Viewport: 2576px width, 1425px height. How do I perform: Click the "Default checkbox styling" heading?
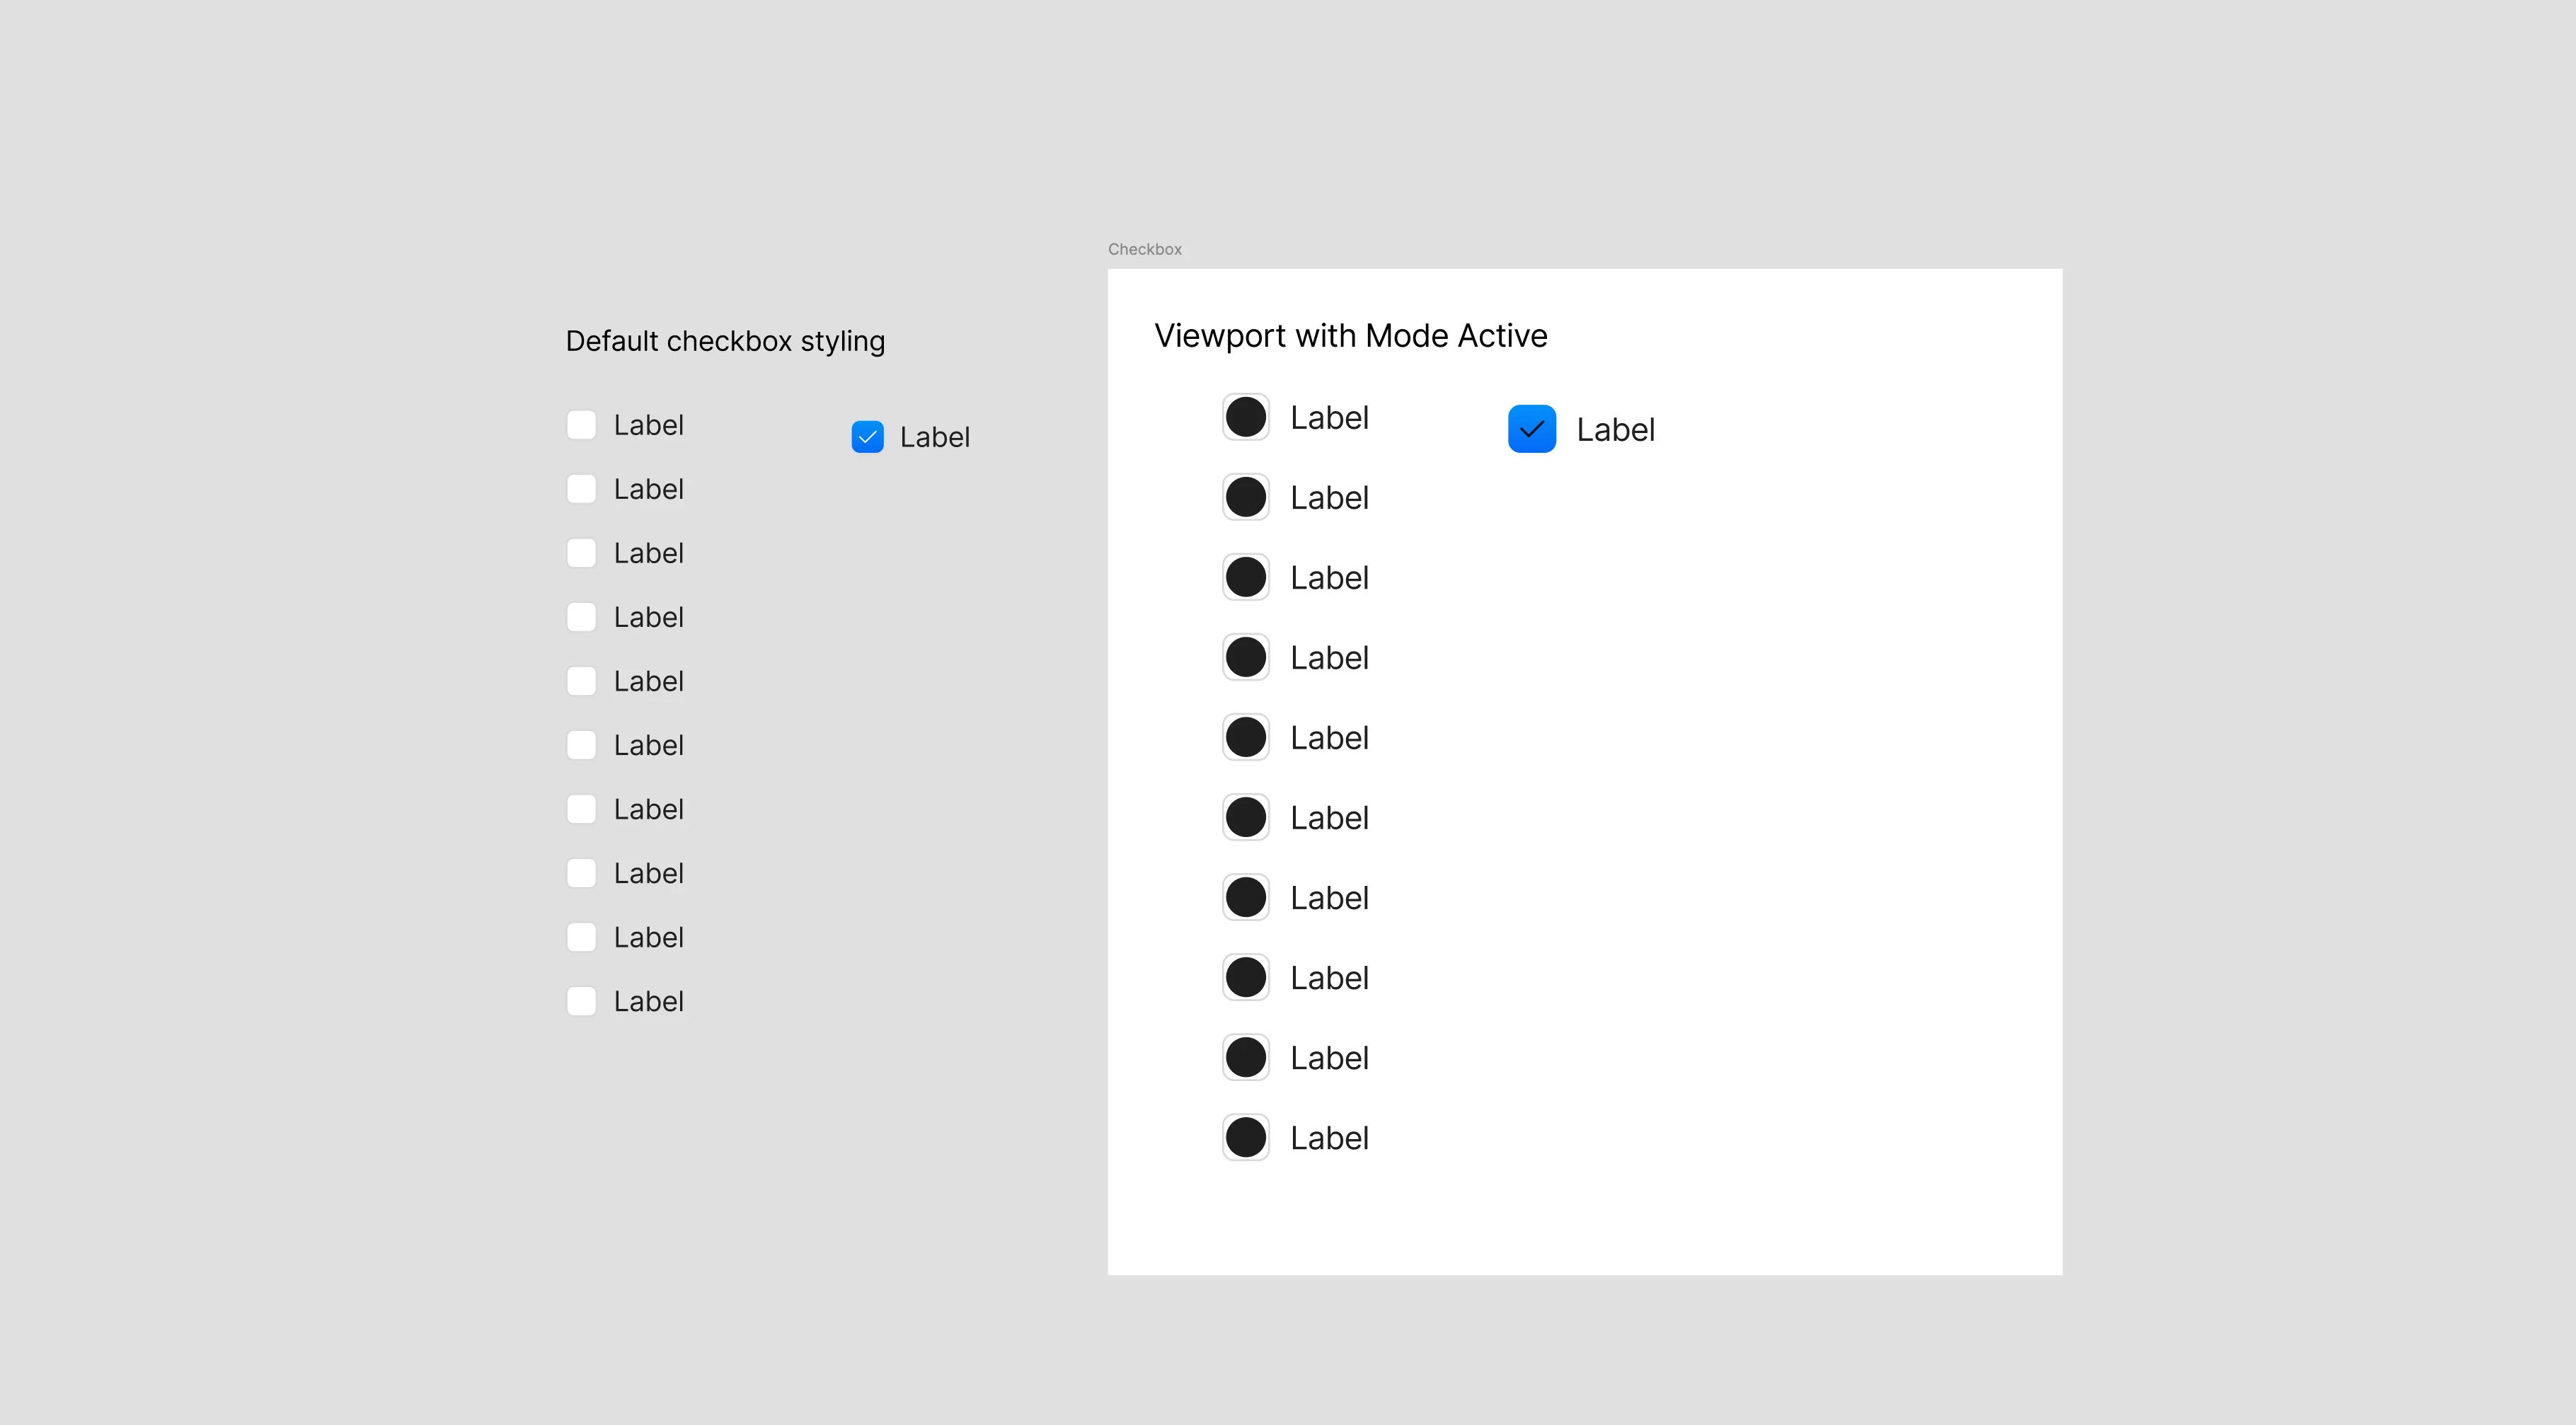(x=725, y=341)
